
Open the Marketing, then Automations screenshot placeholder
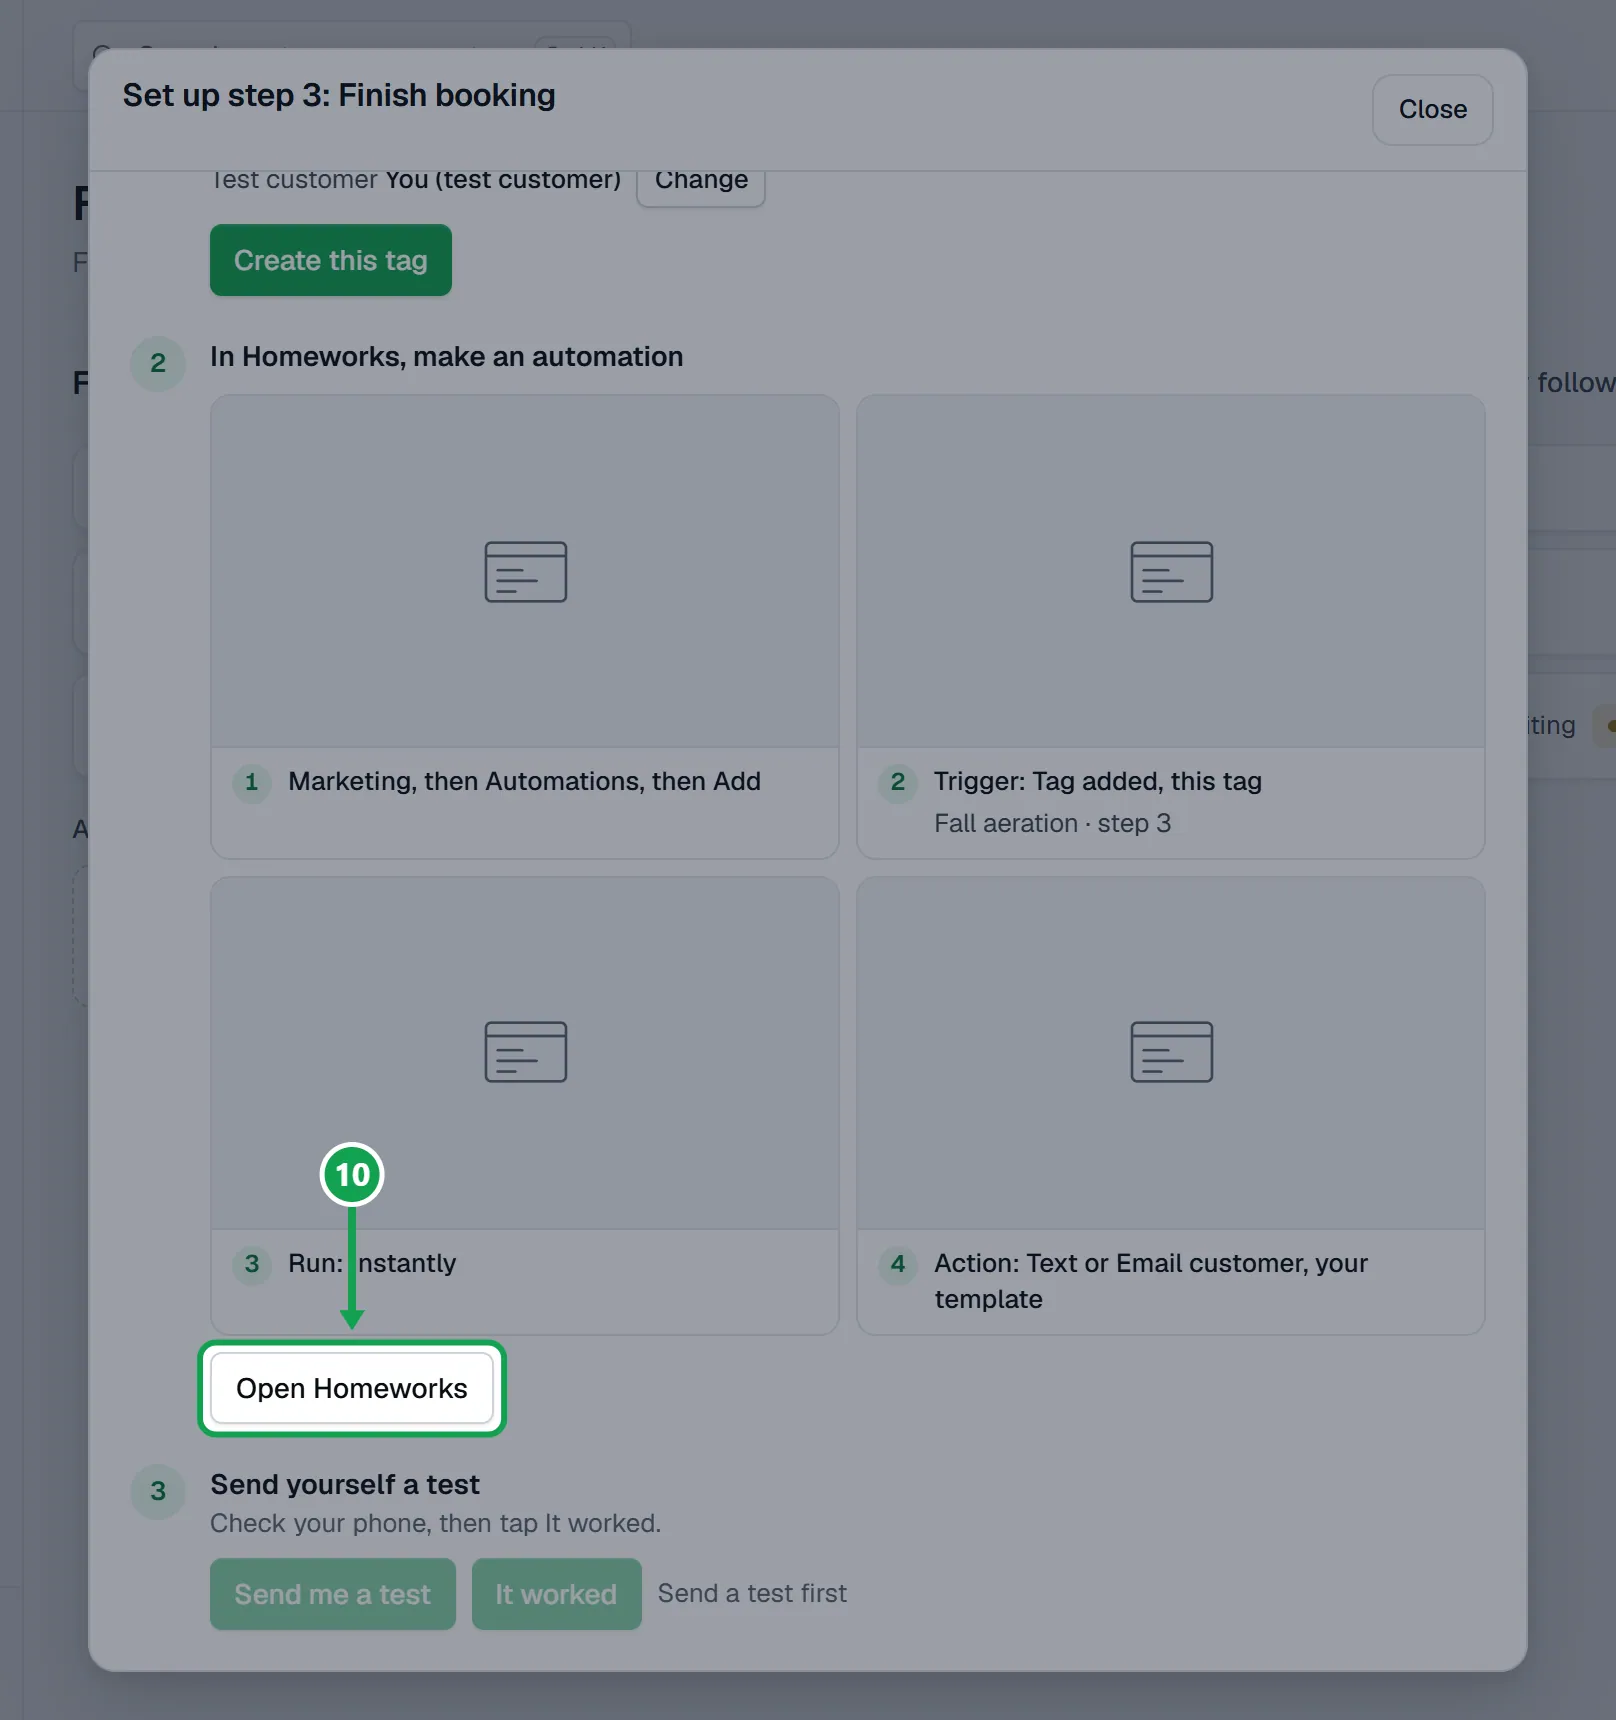(525, 571)
